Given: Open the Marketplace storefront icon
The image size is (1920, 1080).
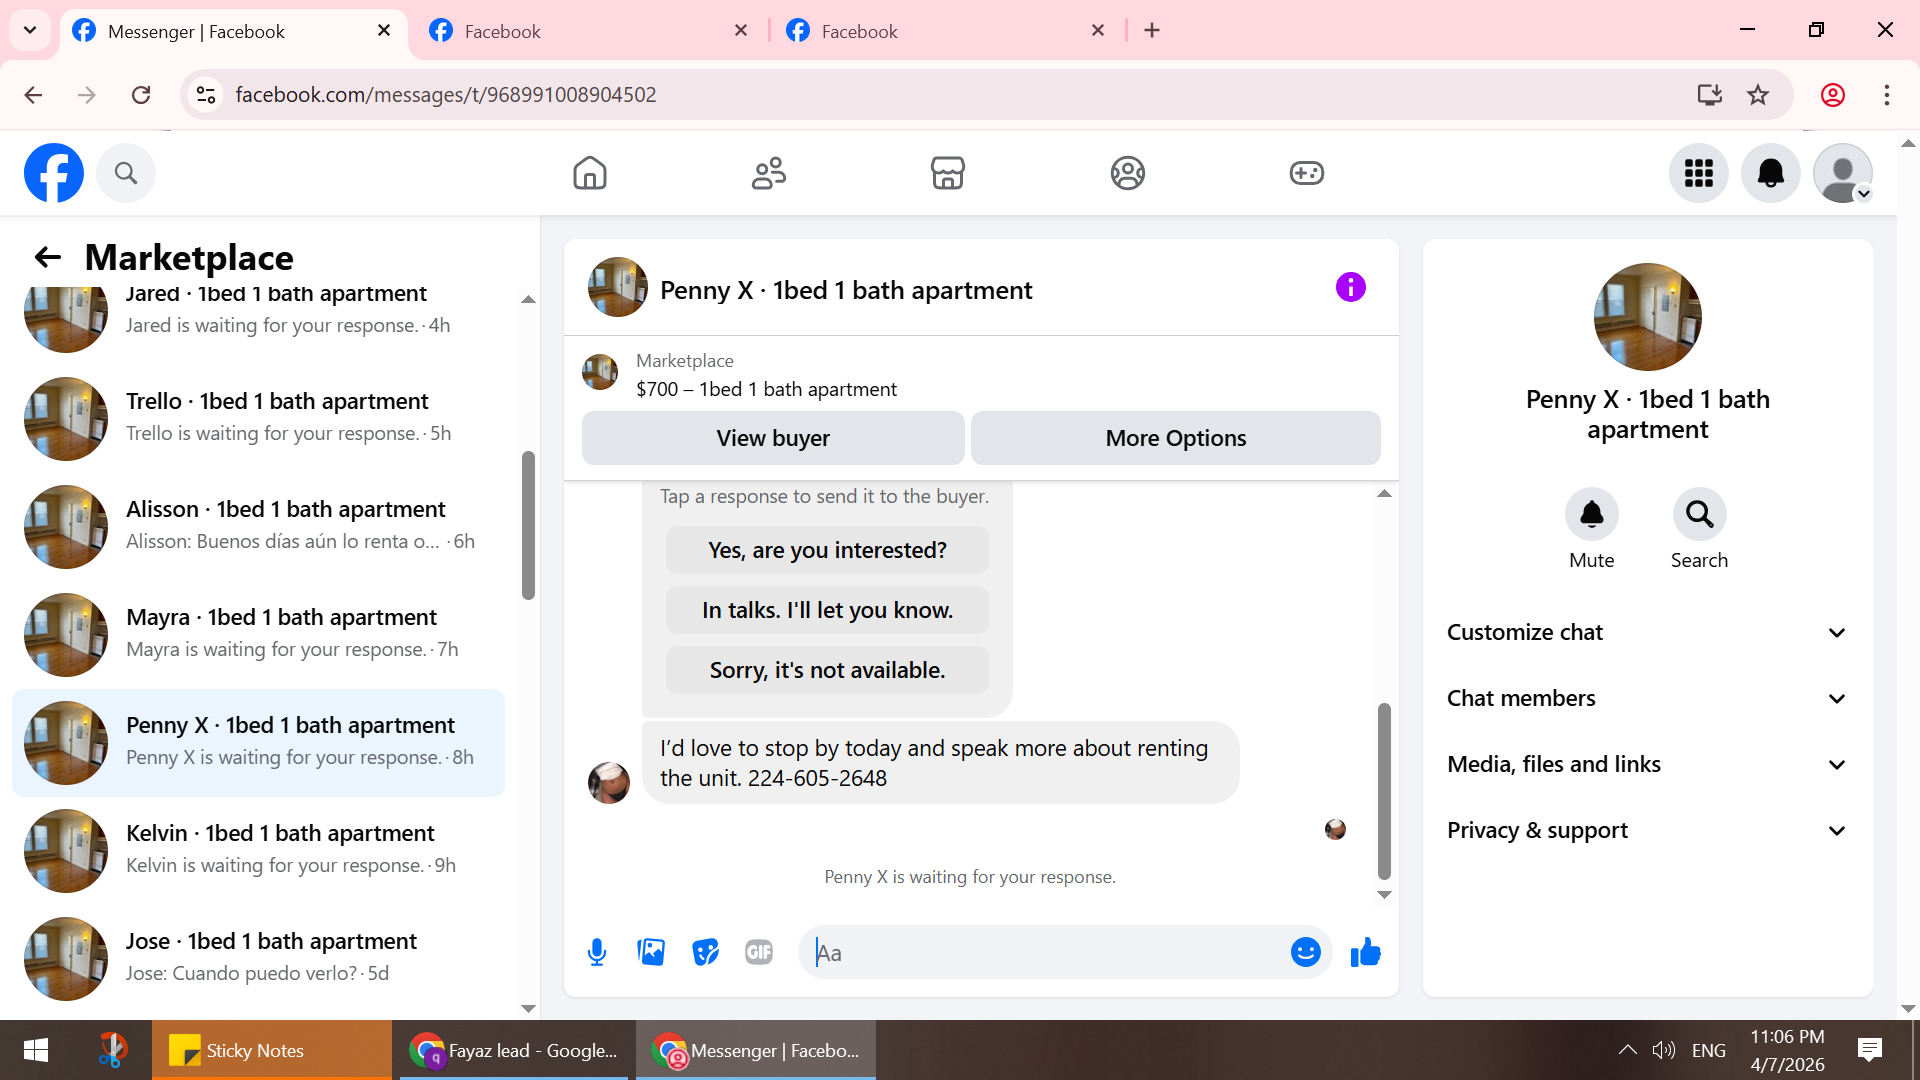Looking at the screenshot, I should click(948, 173).
